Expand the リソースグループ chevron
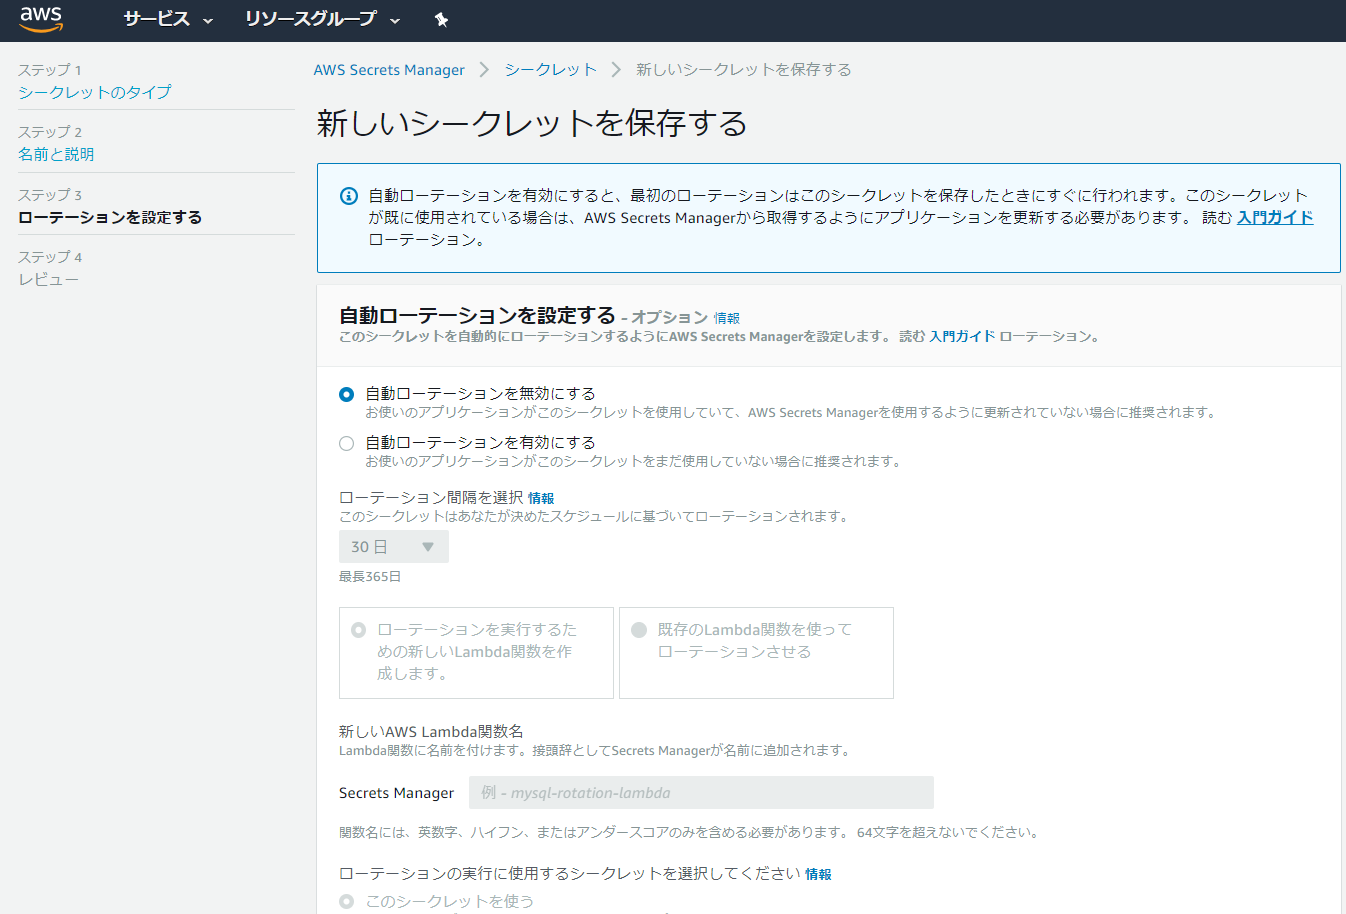This screenshot has height=914, width=1346. [396, 21]
